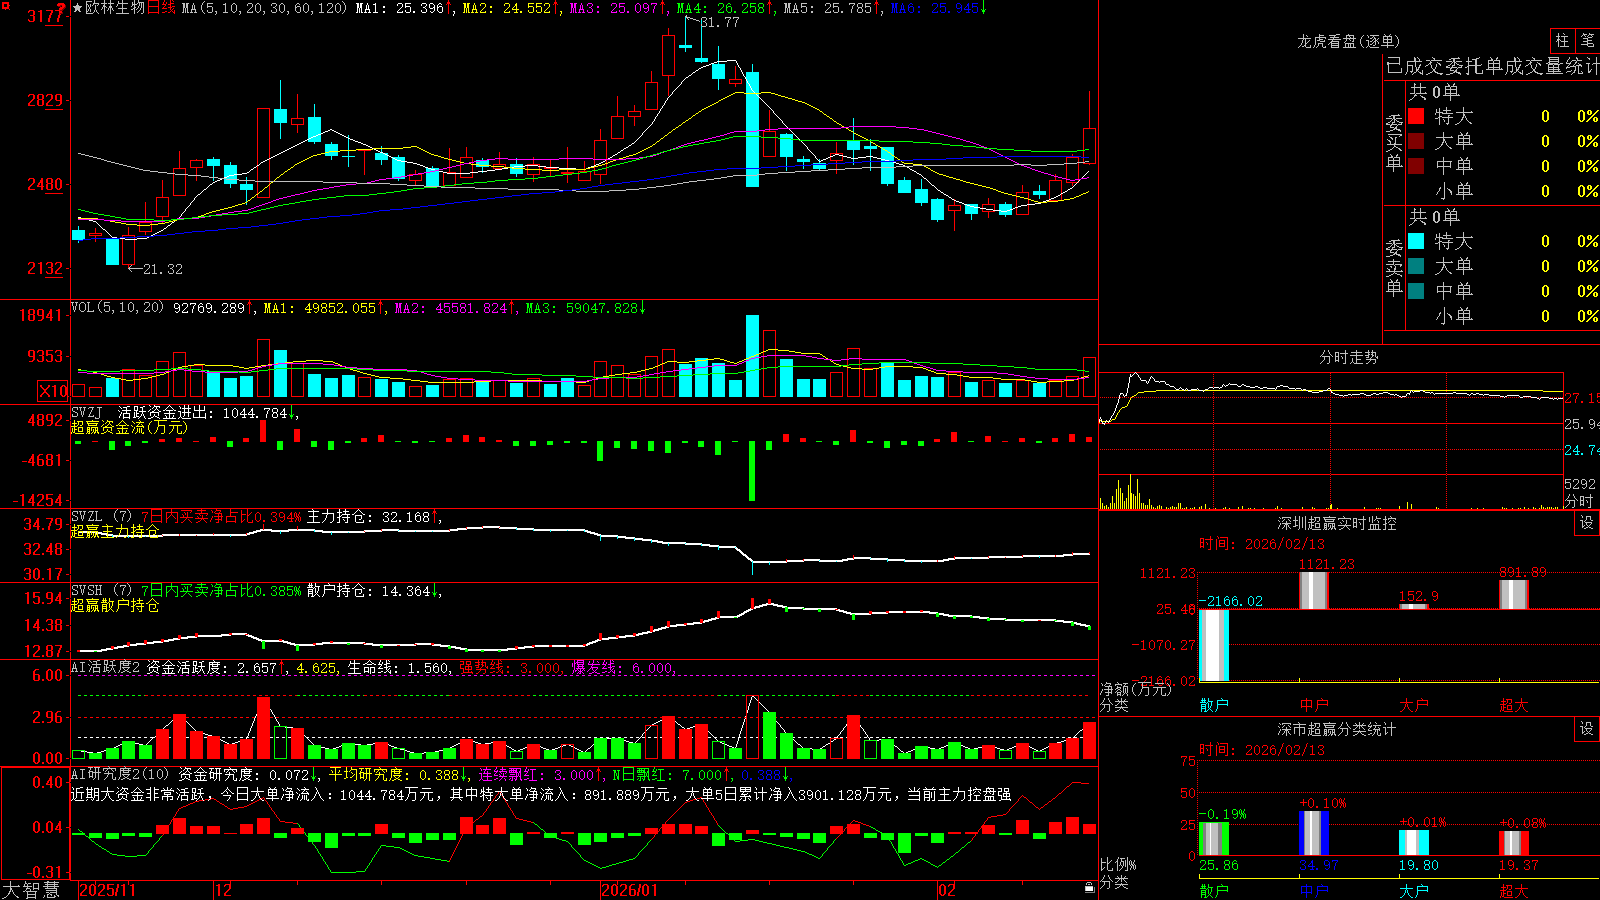Viewport: 1600px width, 900px height.
Task: Click the 分时 label beside the intraday chart
Action: click(1579, 500)
